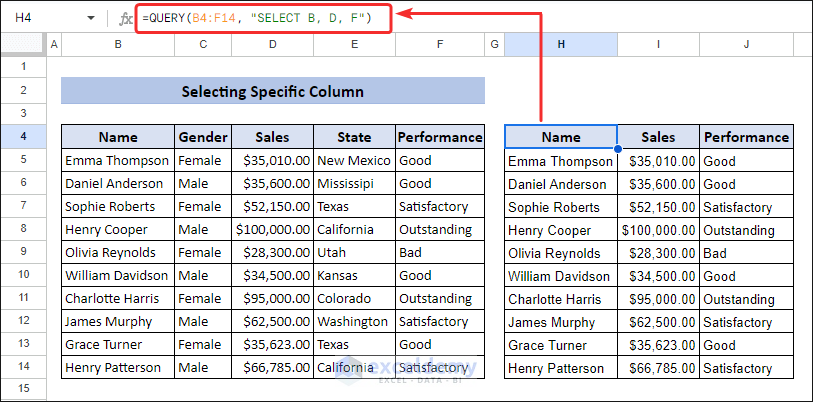Select column F header
The height and width of the screenshot is (402, 813).
(x=440, y=44)
